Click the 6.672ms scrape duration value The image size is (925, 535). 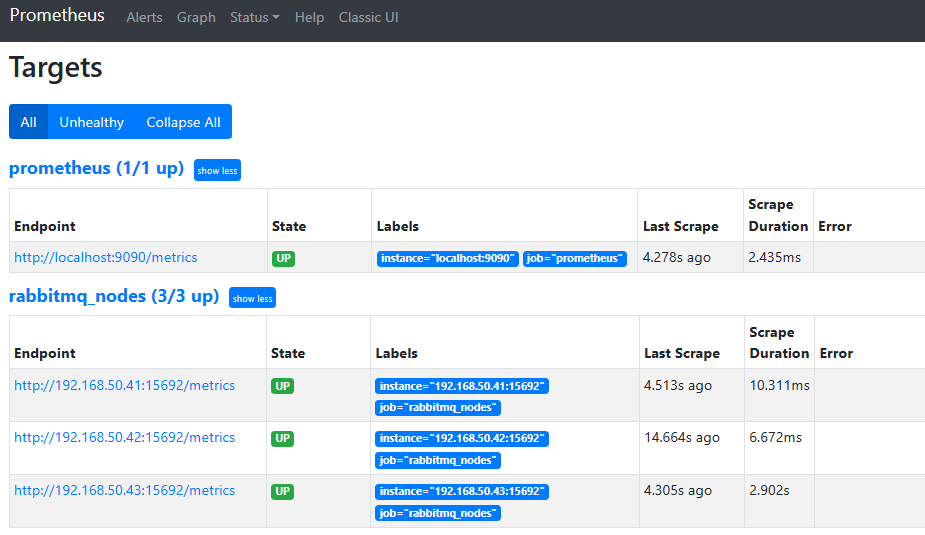(x=775, y=438)
